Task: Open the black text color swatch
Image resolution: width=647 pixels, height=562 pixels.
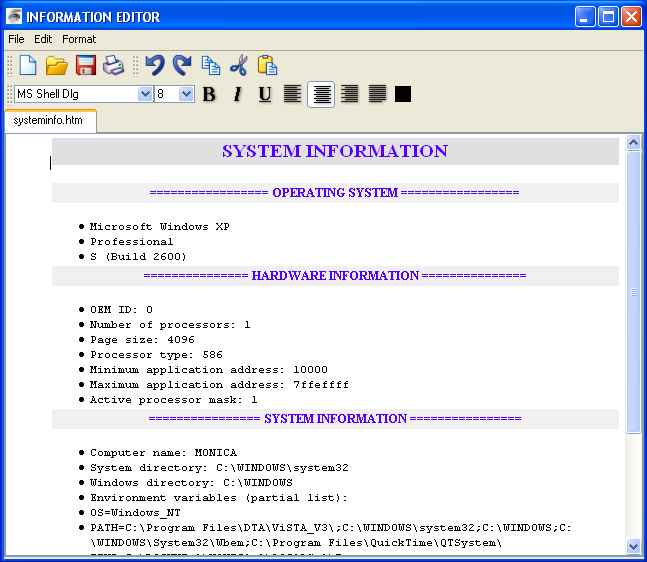Action: (403, 94)
